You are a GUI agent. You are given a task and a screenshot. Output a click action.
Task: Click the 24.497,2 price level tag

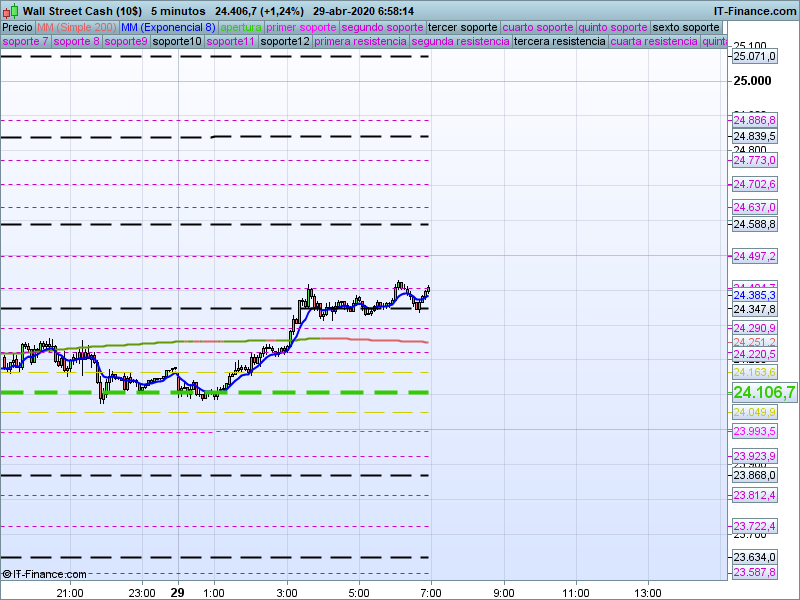click(x=755, y=256)
